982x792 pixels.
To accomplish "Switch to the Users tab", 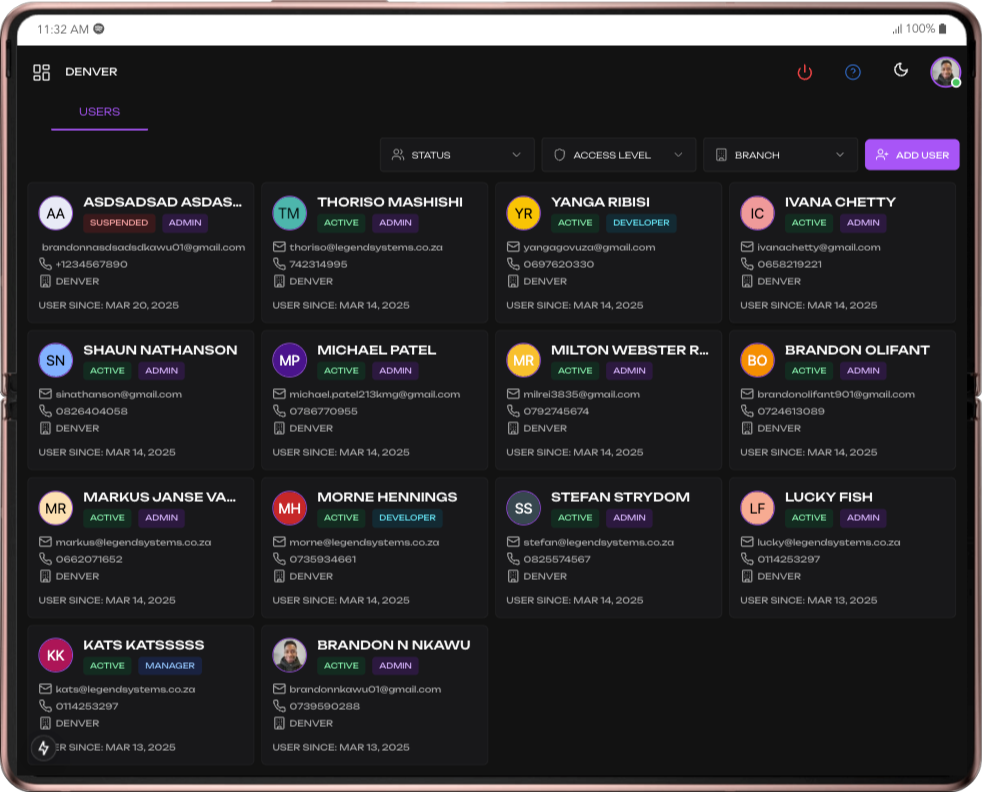I will (99, 112).
